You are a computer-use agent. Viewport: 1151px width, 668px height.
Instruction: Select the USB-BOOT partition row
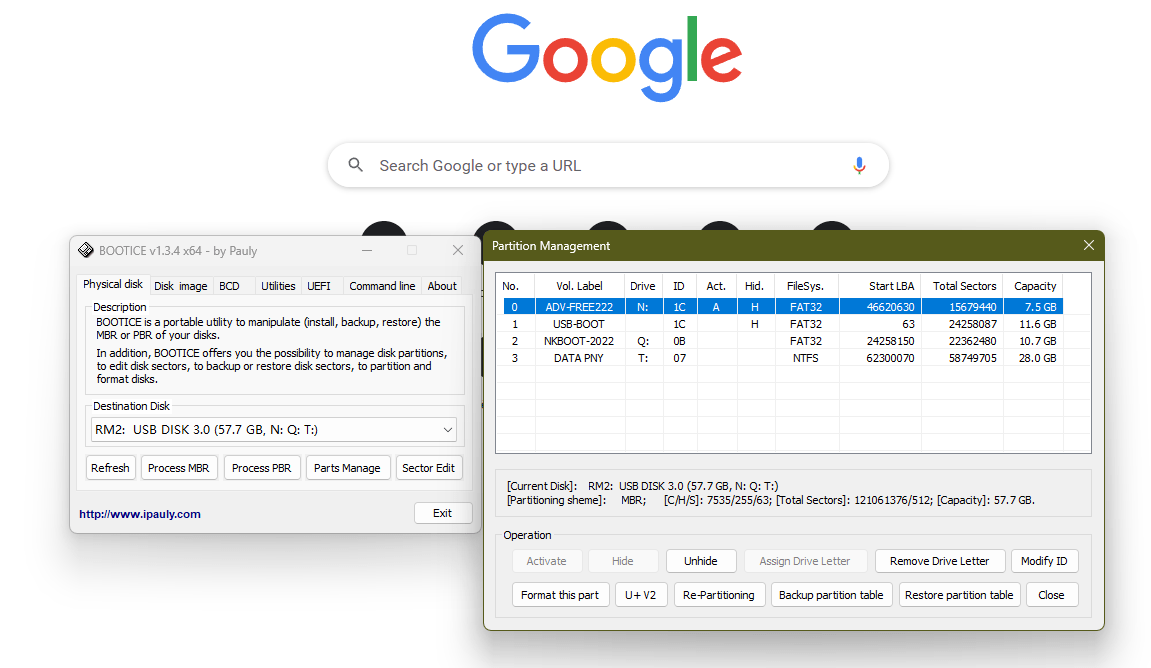tap(580, 324)
